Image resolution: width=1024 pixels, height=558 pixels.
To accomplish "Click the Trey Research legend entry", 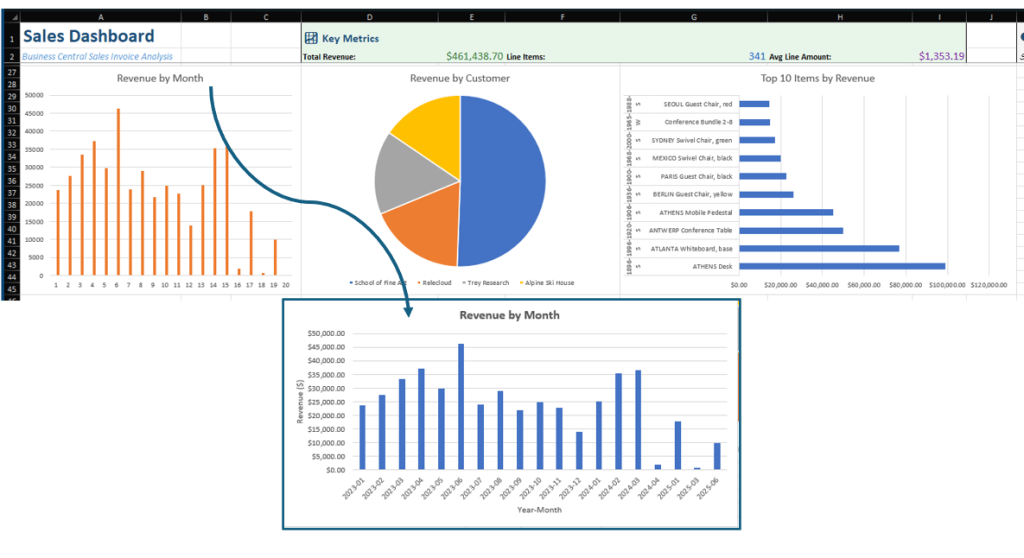I will click(x=489, y=283).
